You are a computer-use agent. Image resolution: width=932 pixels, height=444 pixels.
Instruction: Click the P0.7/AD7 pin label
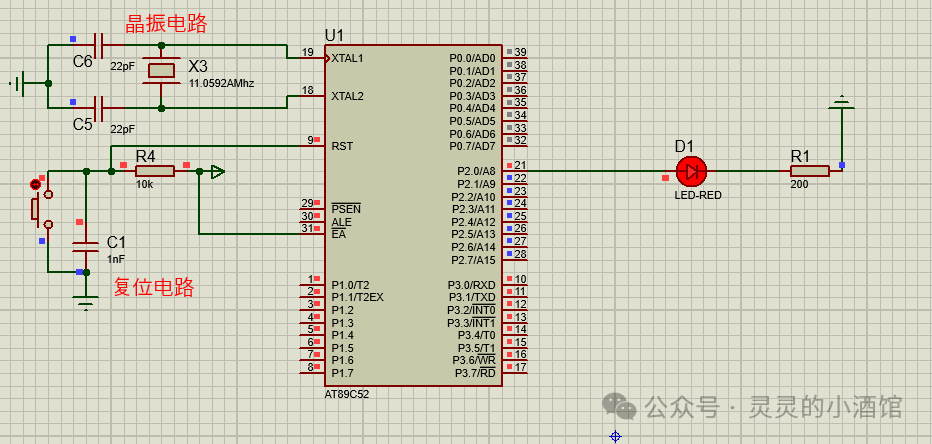pos(473,146)
